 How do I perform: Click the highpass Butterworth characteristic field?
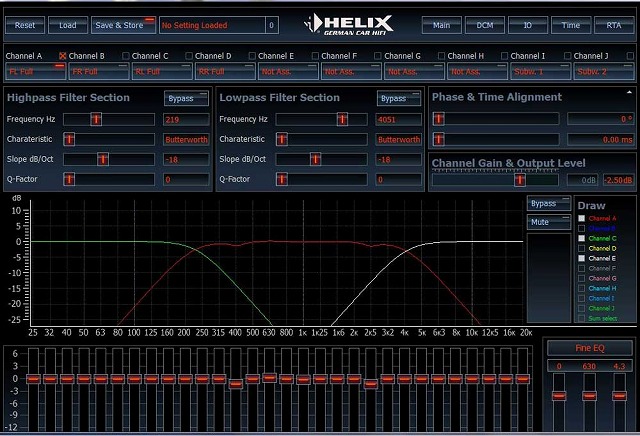[x=186, y=140]
